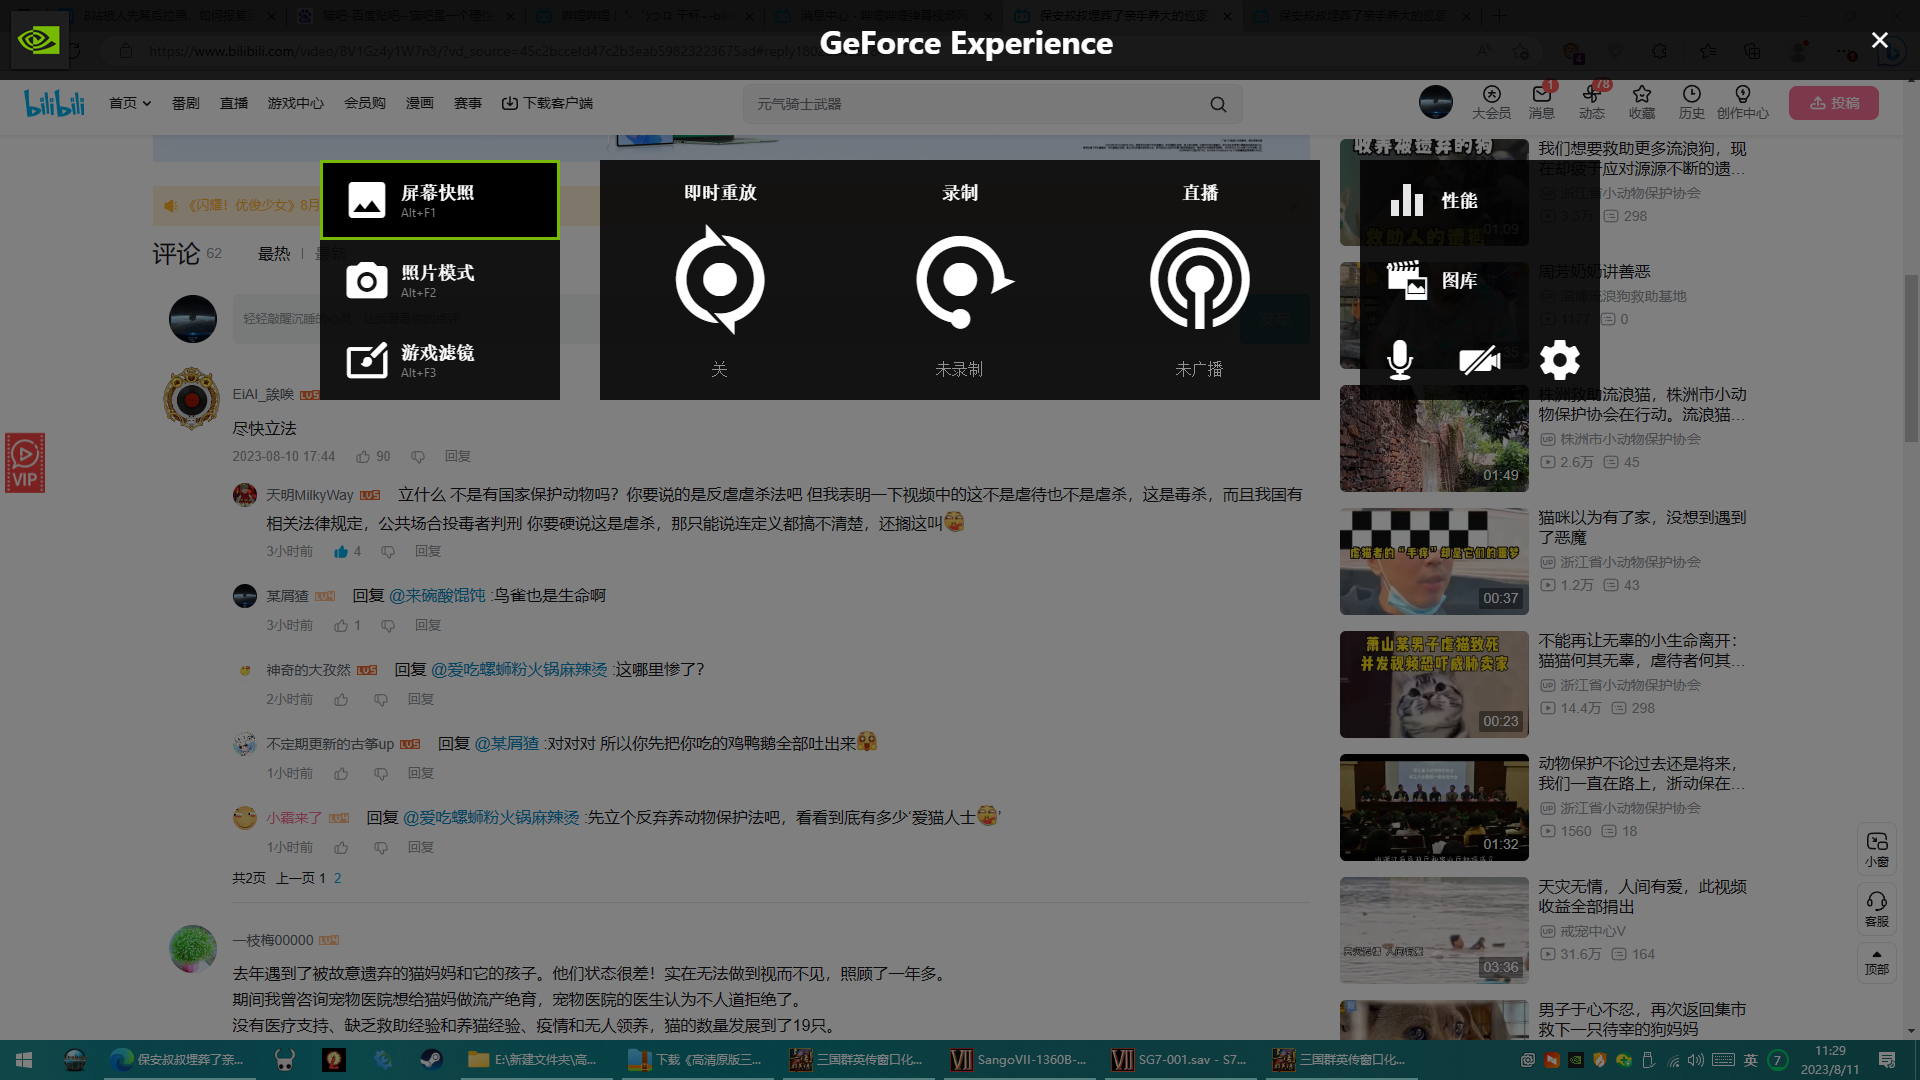Open 消息 messages icon
Screen dimensions: 1920x1080
click(x=1542, y=102)
